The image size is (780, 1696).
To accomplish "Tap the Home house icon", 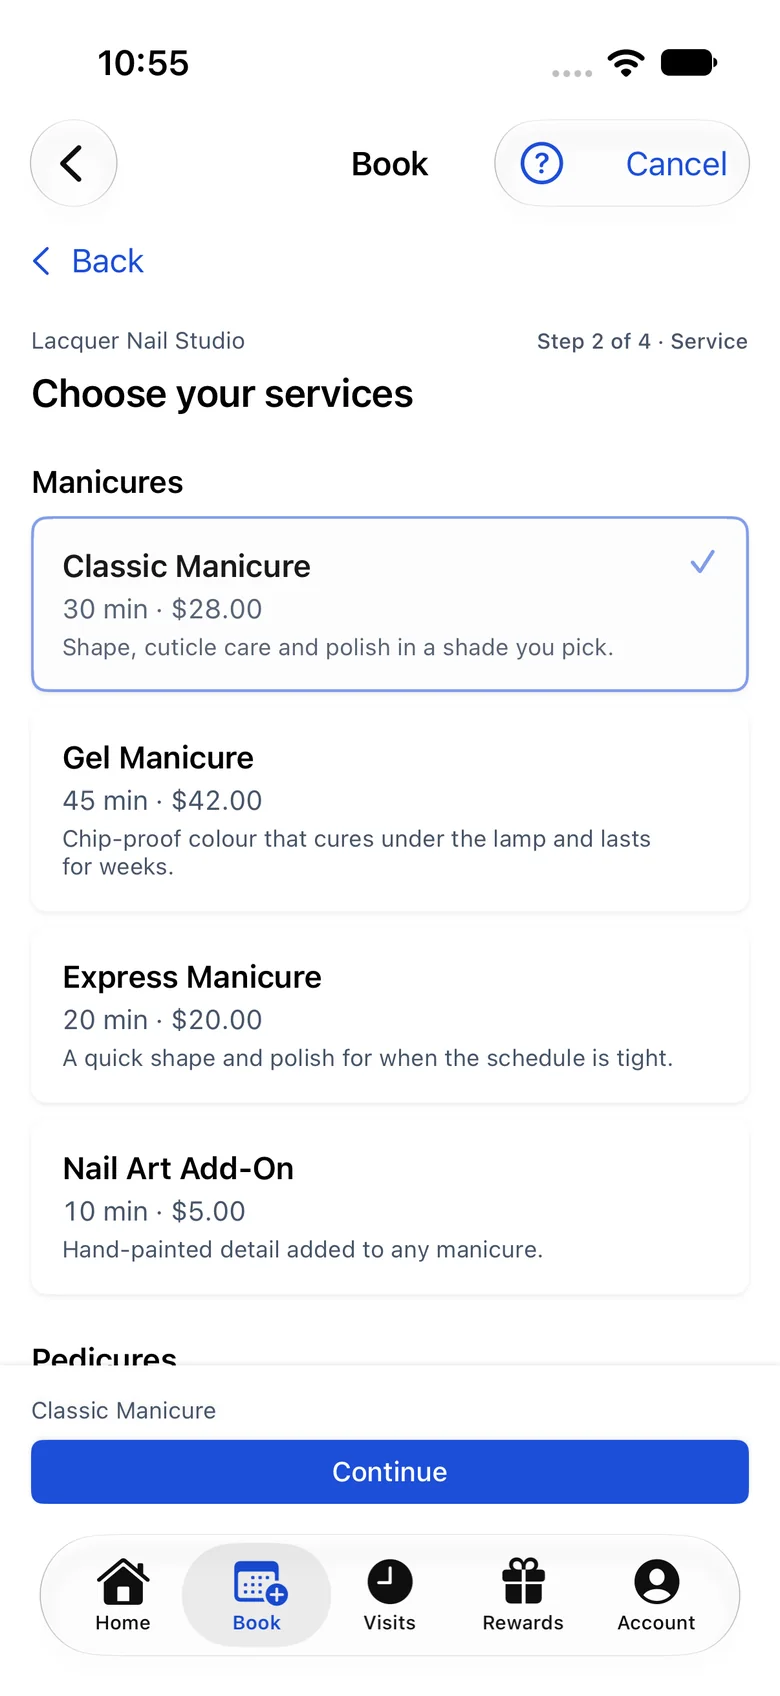I will click(123, 1582).
